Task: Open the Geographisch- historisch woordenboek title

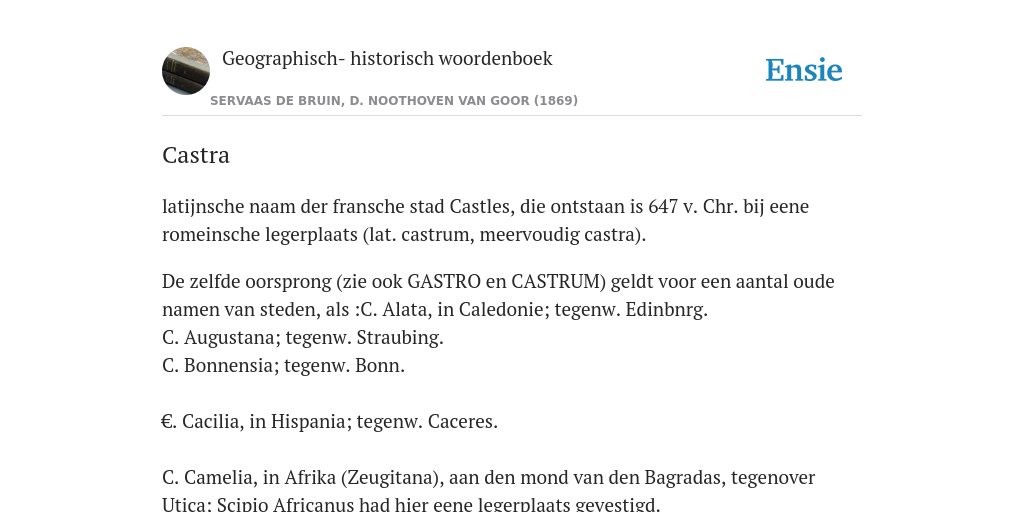Action: click(x=387, y=59)
